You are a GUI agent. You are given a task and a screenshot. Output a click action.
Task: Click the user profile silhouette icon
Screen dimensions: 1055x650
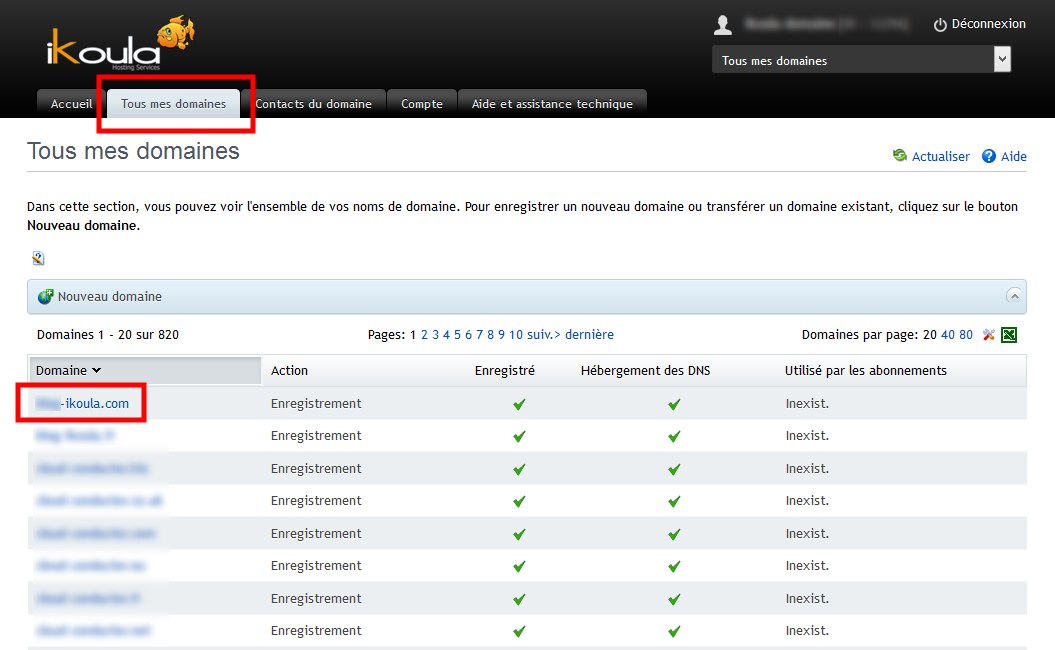[723, 25]
